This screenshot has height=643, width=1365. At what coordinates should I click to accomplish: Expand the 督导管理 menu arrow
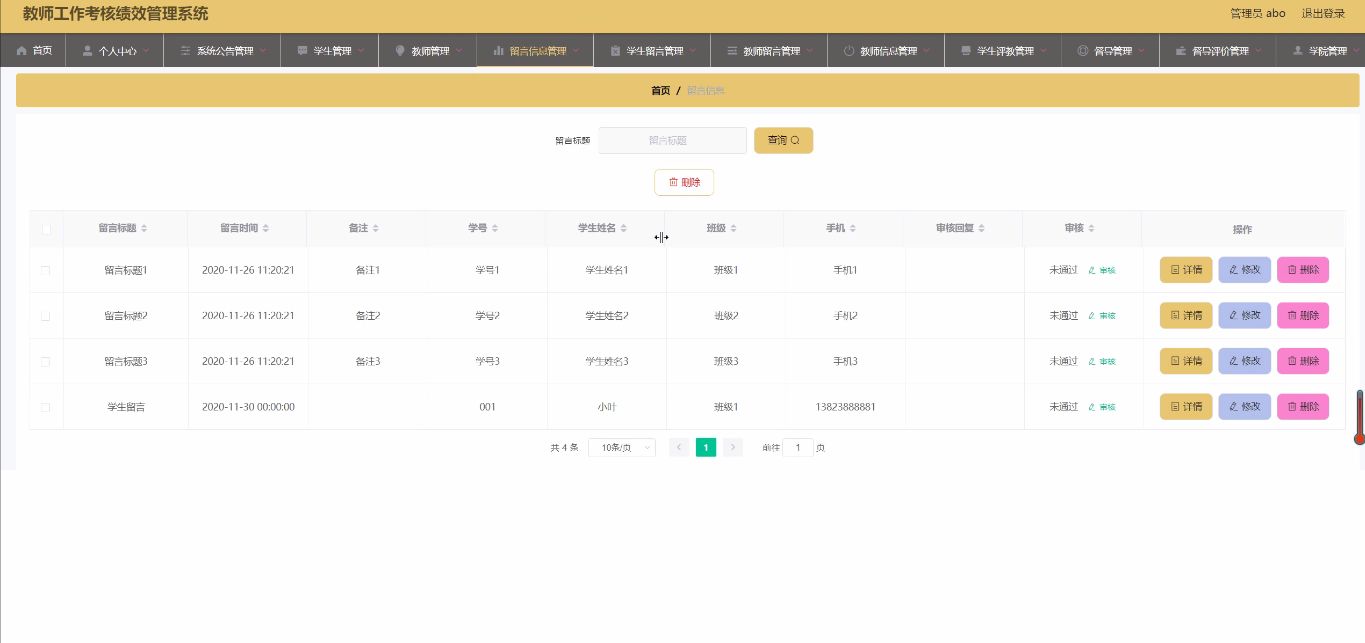point(1141,50)
